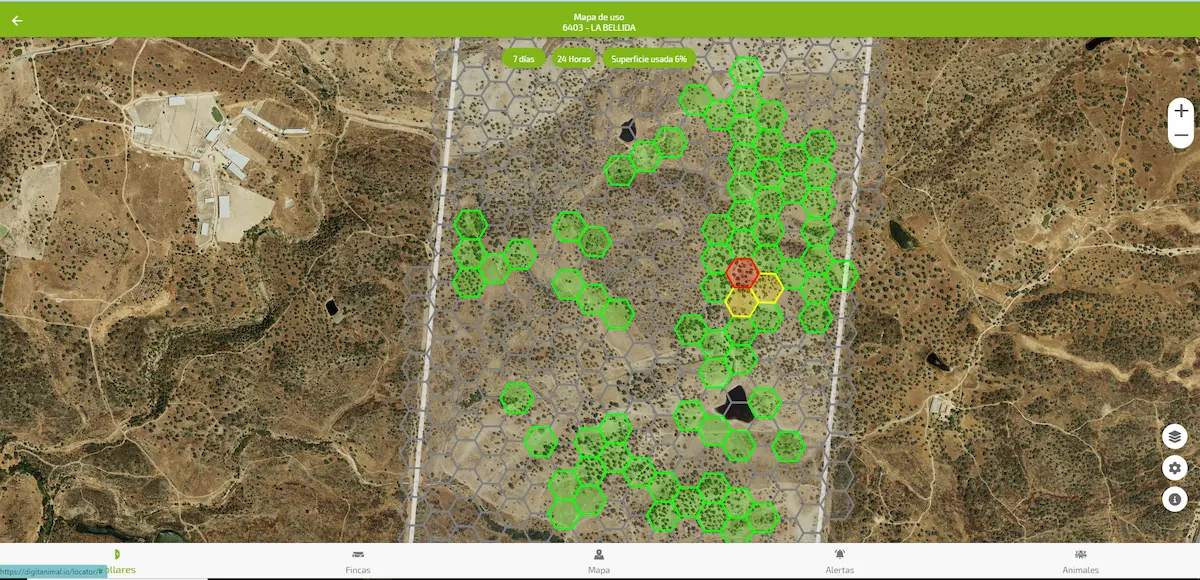The height and width of the screenshot is (580, 1200).
Task: Show map info button
Action: click(1174, 498)
